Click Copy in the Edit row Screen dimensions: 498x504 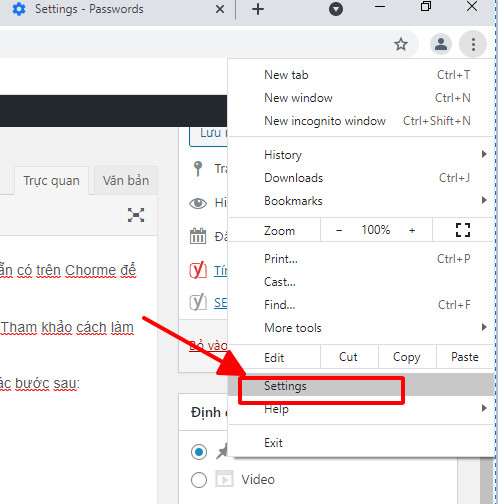click(x=407, y=357)
